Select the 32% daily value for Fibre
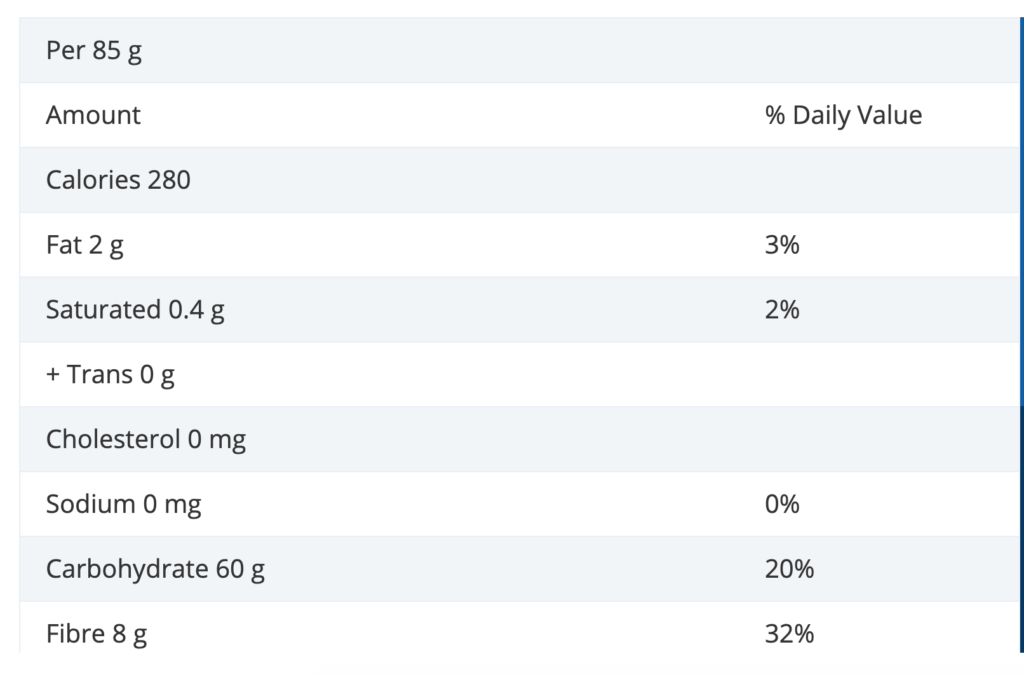 (789, 634)
